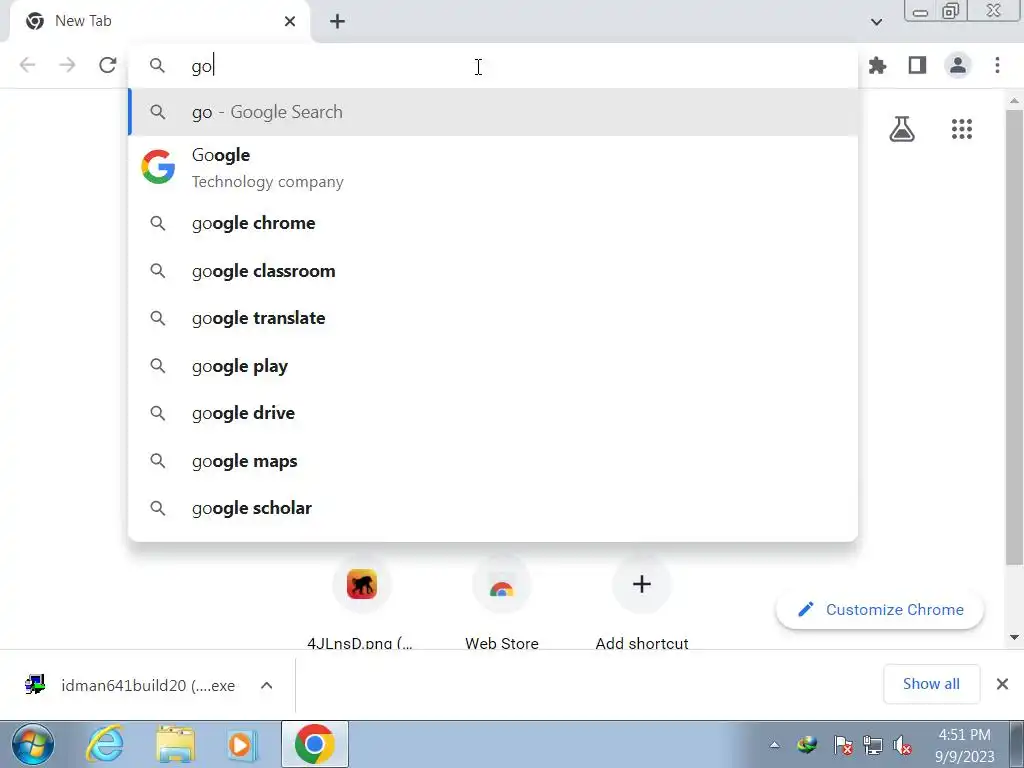This screenshot has height=768, width=1024.
Task: Open Windows Media Player in taskbar
Action: [242, 744]
